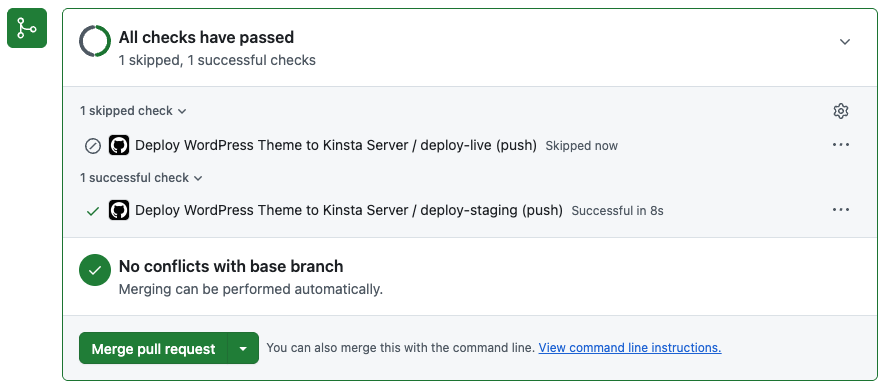Image resolution: width=886 pixels, height=388 pixels.
Task: Click the green merge branch icon
Action: point(27,28)
